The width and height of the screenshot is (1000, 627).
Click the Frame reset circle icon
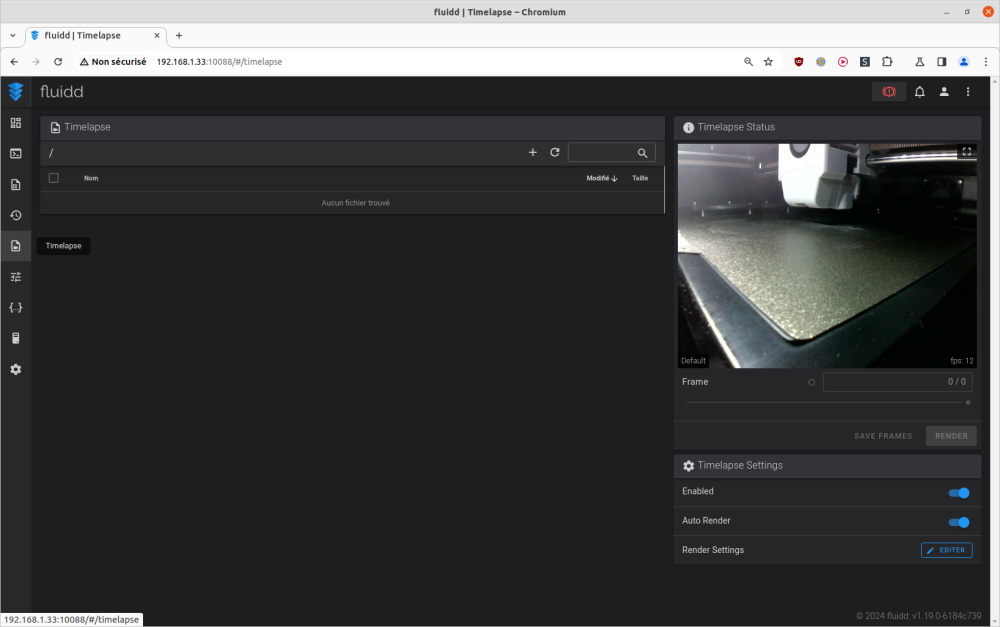point(811,383)
